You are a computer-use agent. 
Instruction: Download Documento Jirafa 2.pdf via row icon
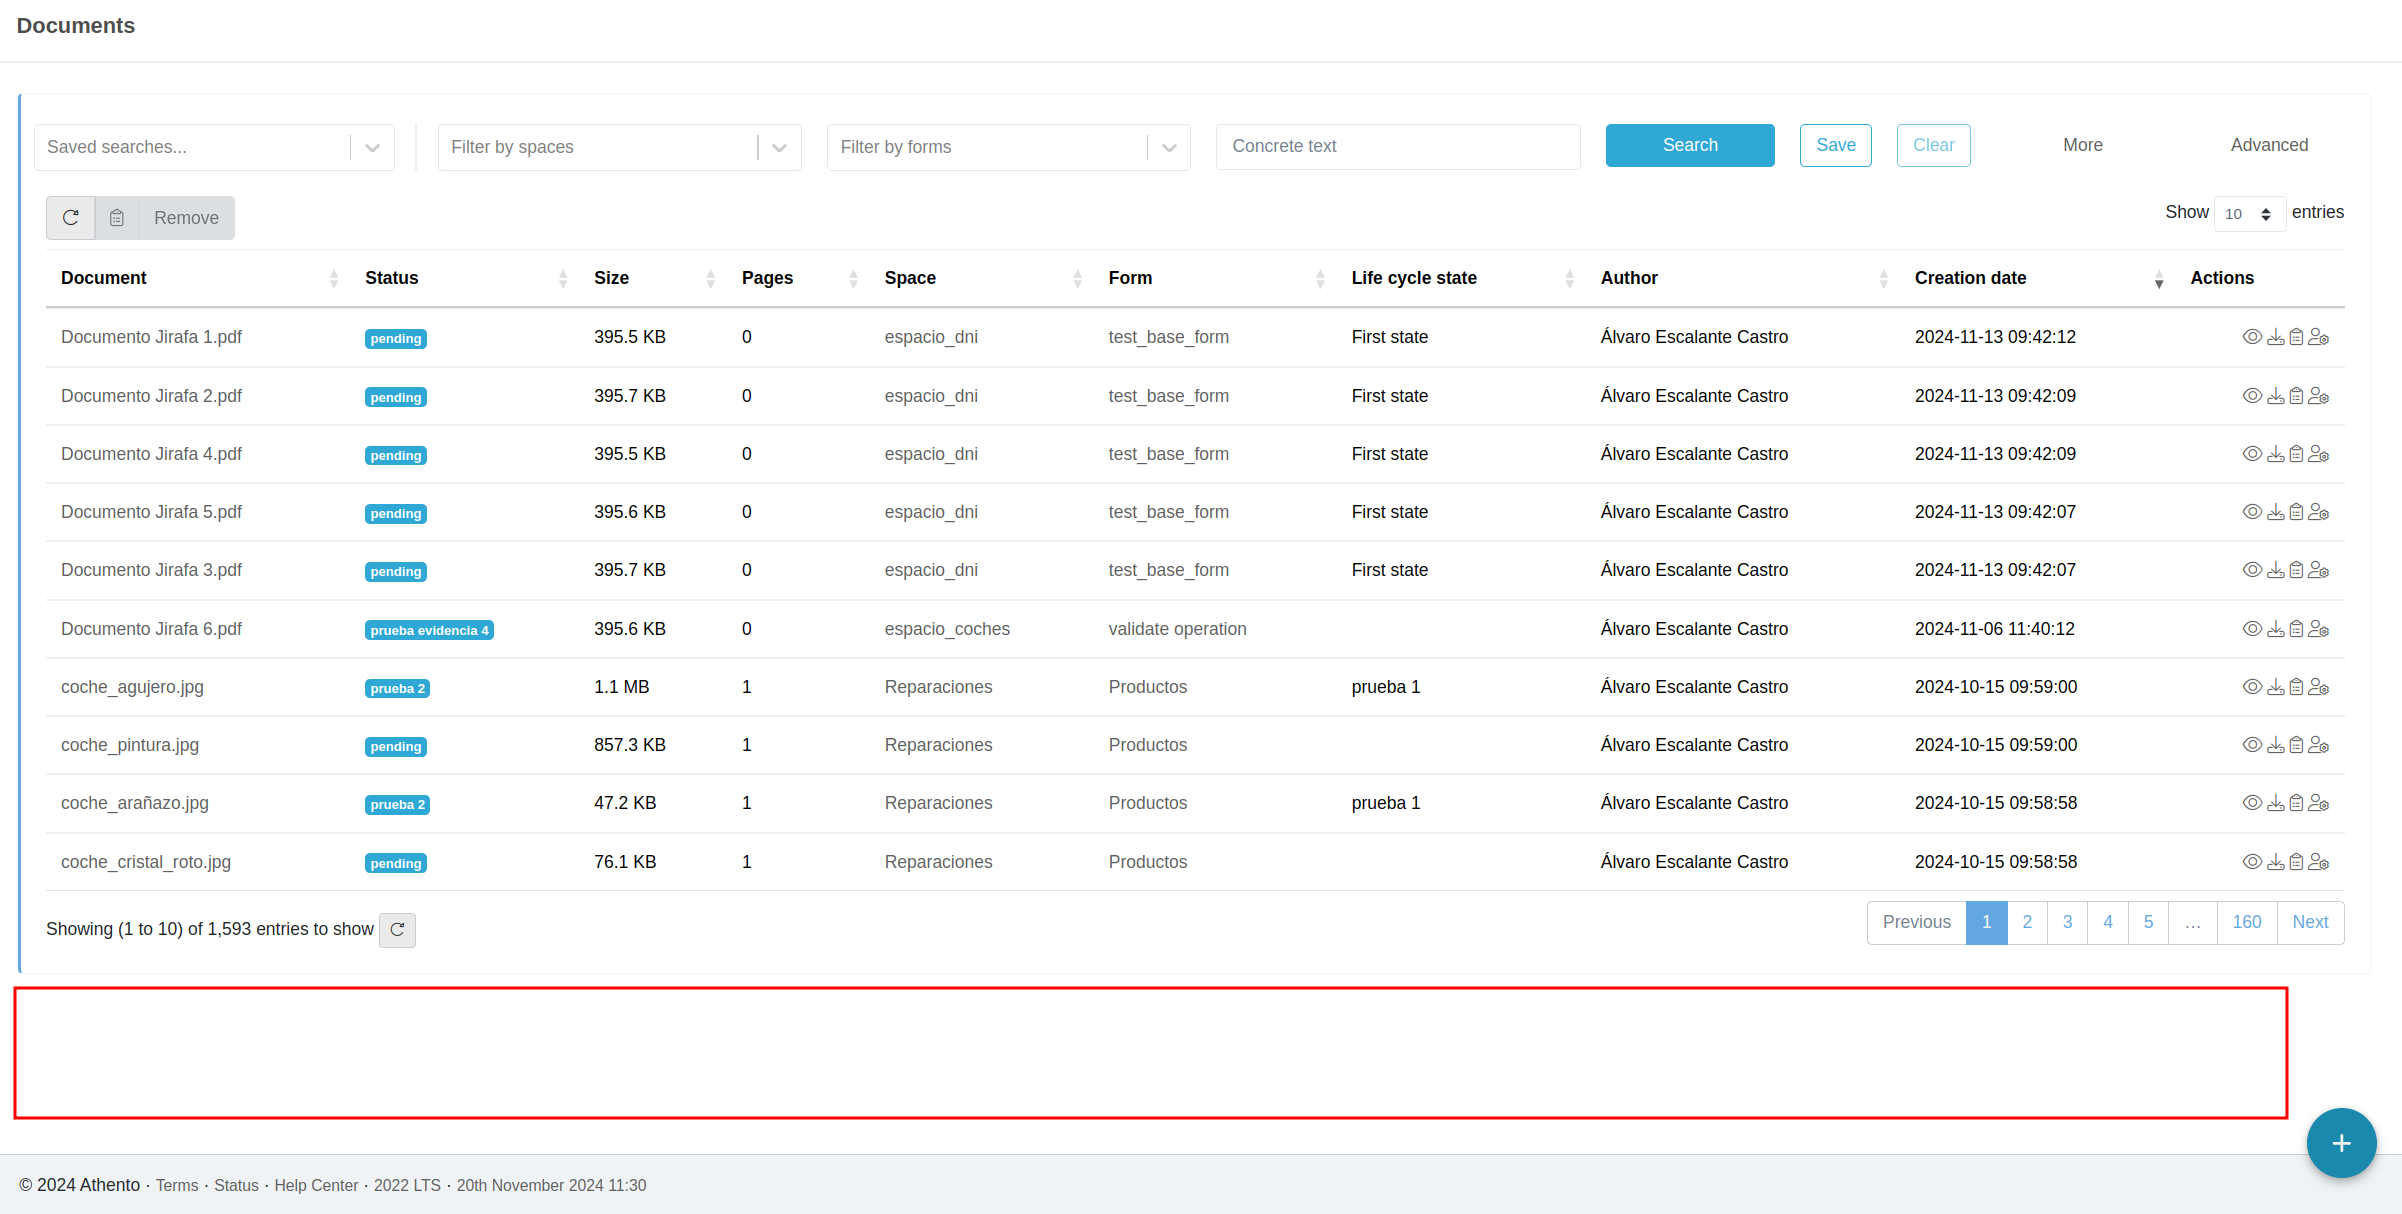[2275, 396]
